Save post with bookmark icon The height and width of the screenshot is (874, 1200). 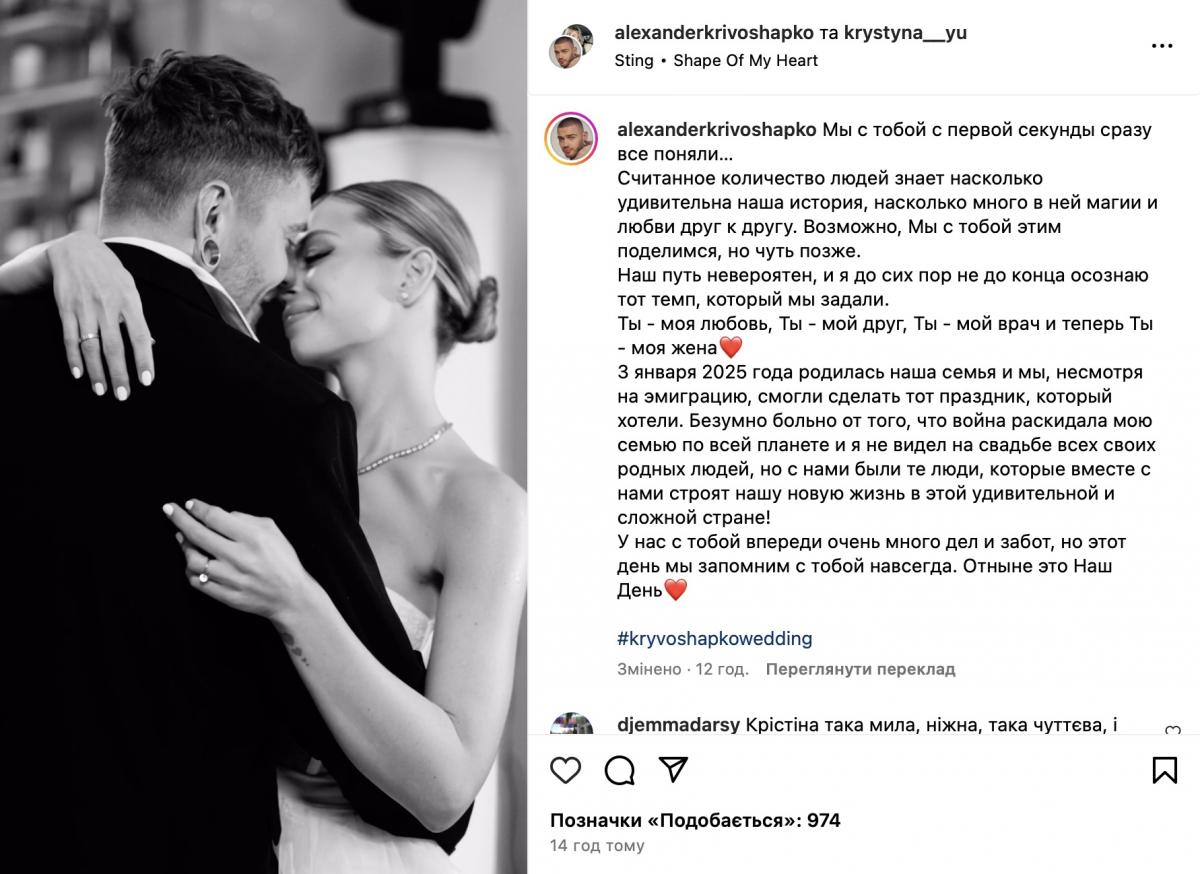(x=1165, y=769)
